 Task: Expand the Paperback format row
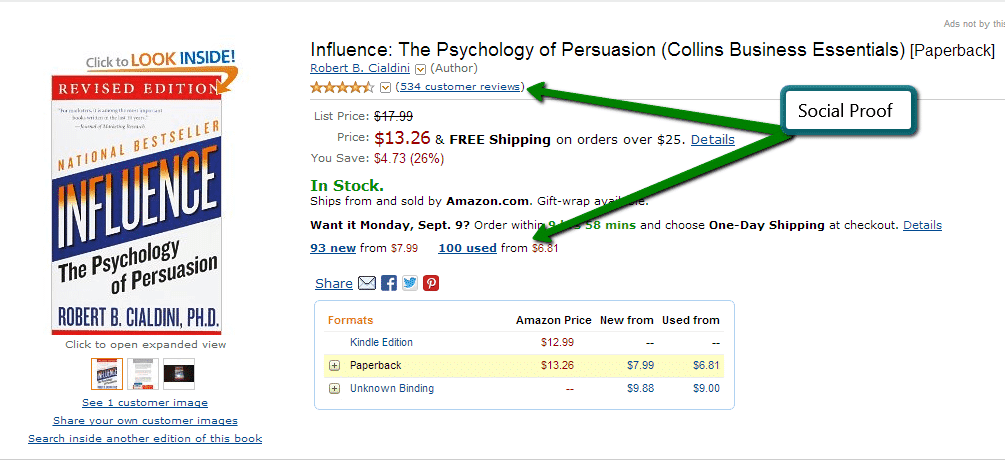[334, 365]
